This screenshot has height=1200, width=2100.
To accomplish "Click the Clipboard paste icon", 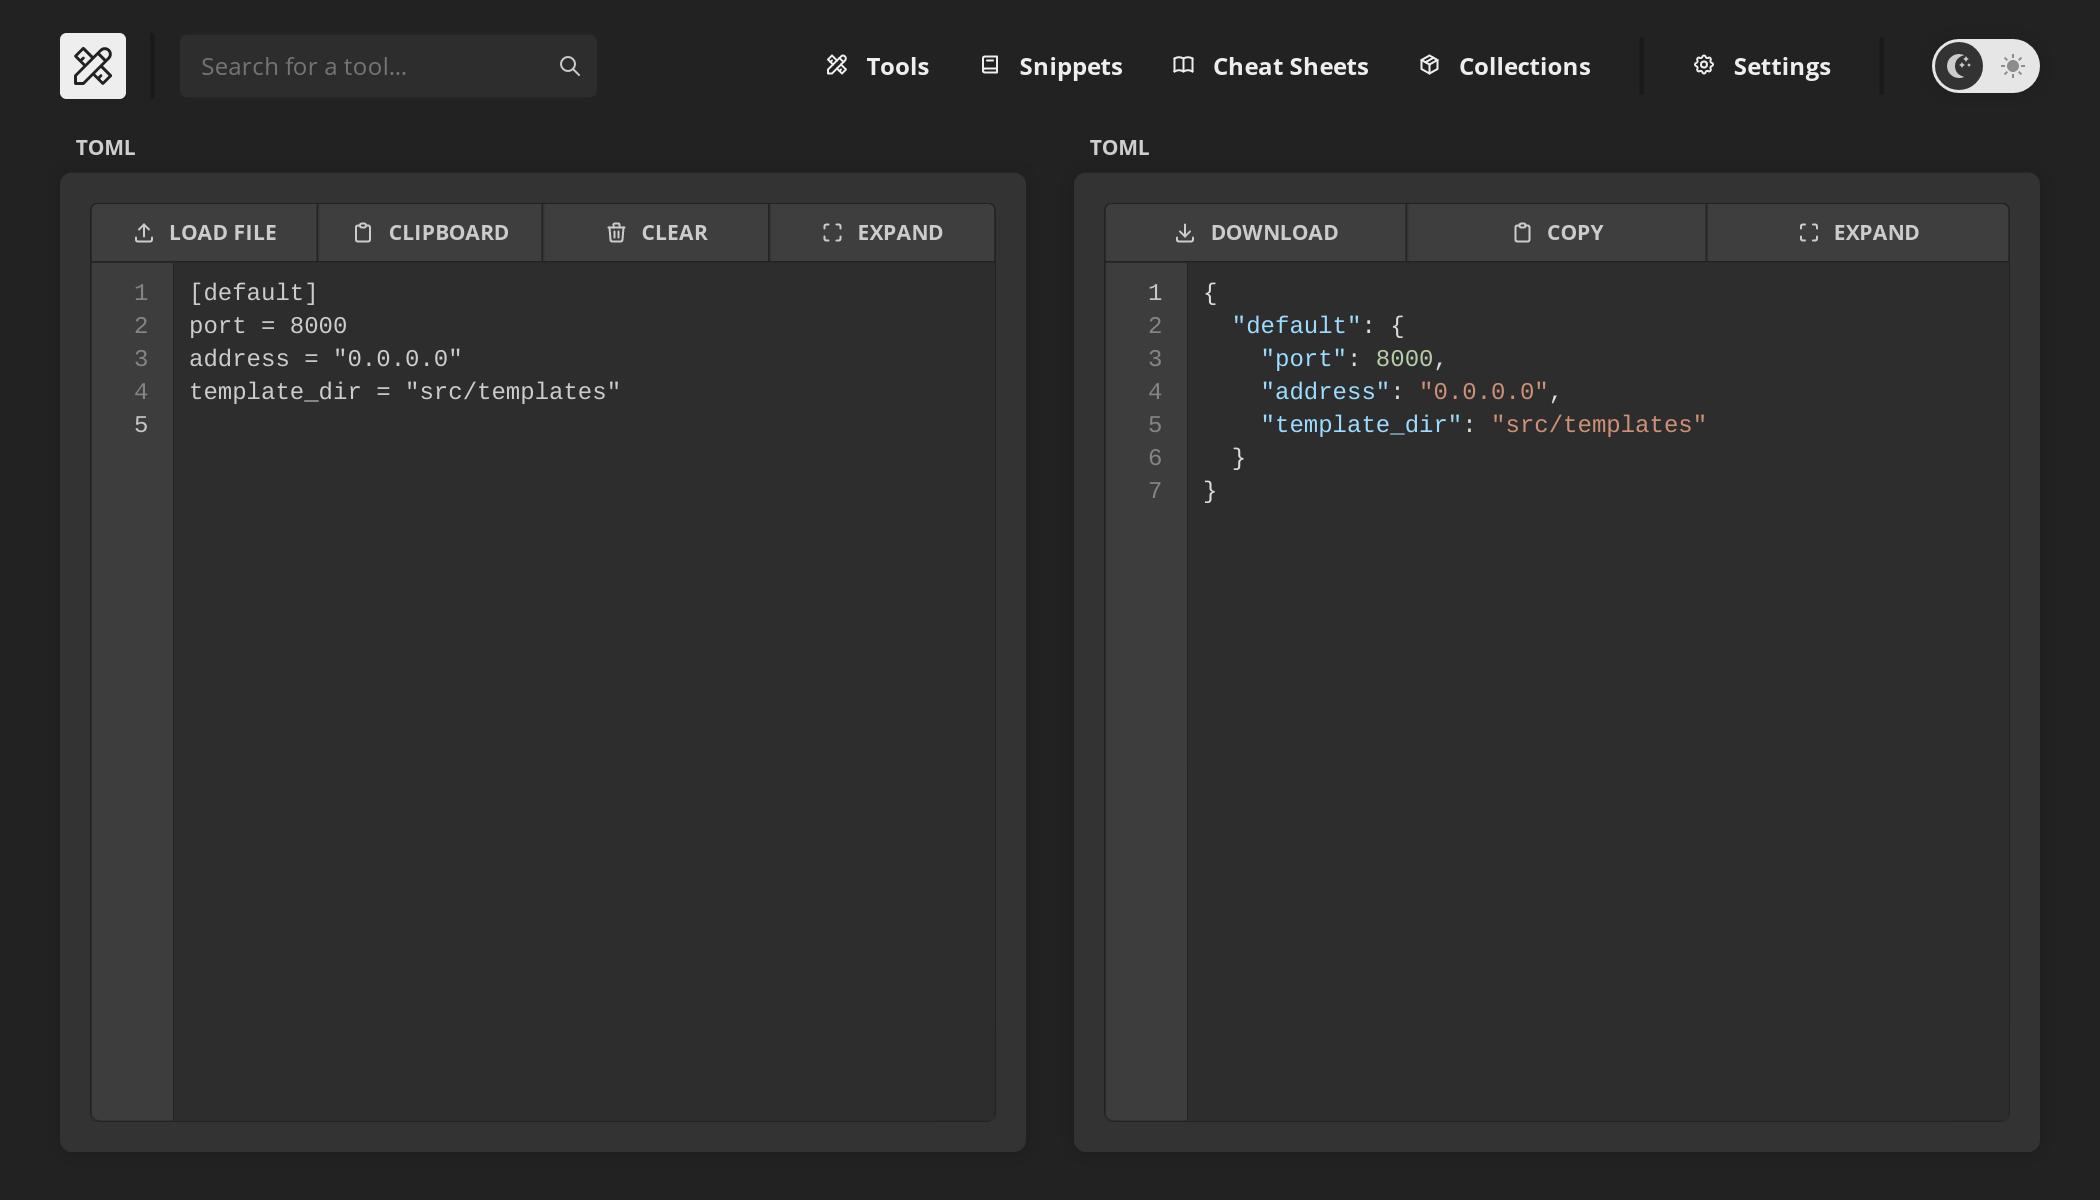I will [364, 231].
